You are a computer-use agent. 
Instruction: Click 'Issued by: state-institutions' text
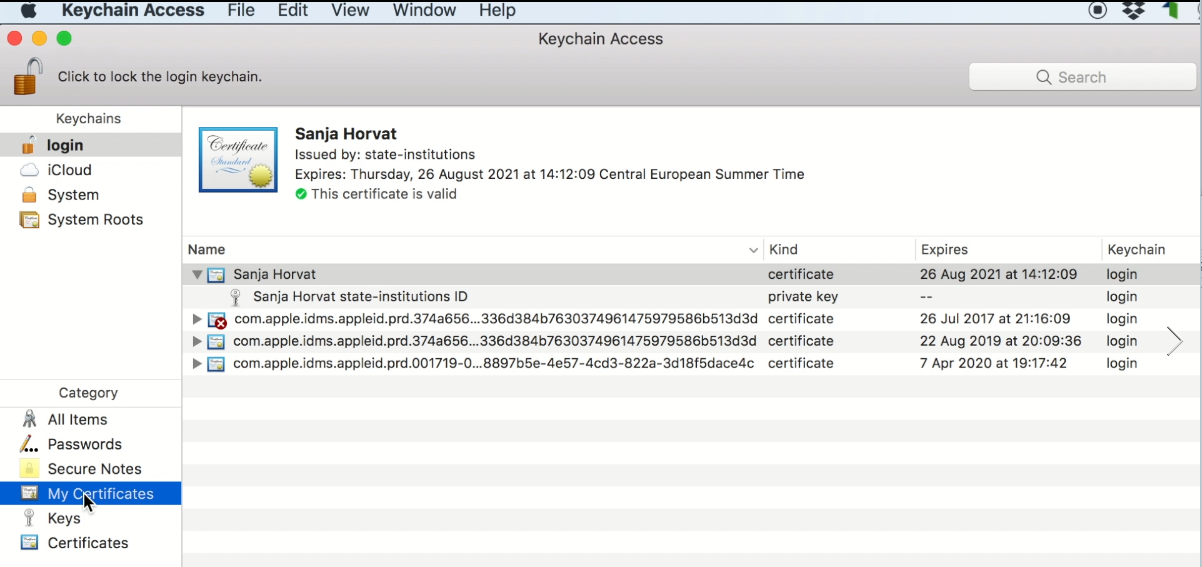click(x=385, y=154)
